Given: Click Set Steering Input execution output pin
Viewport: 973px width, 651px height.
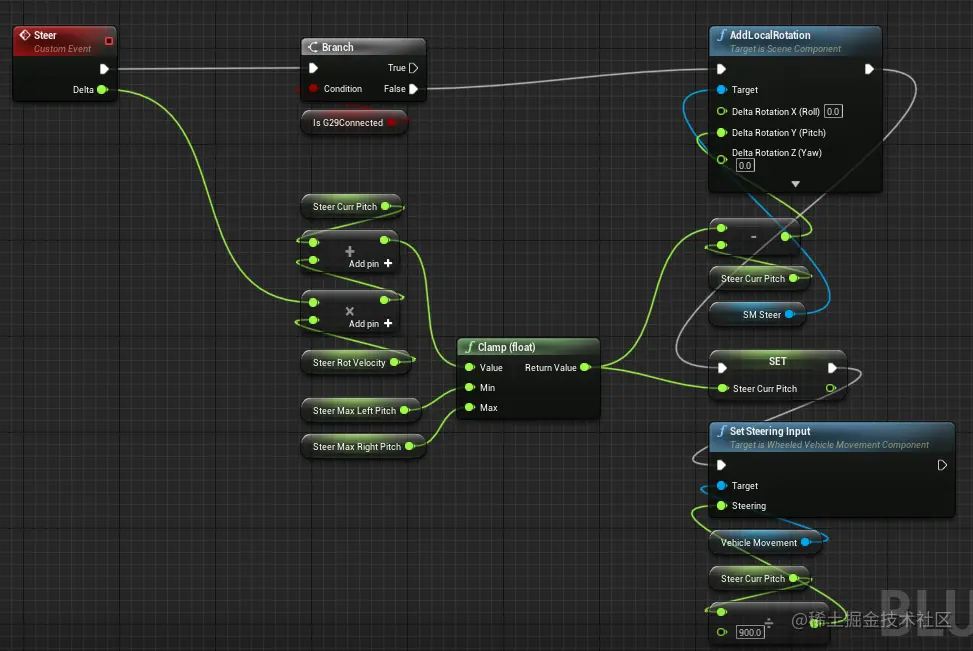Looking at the screenshot, I should [942, 465].
